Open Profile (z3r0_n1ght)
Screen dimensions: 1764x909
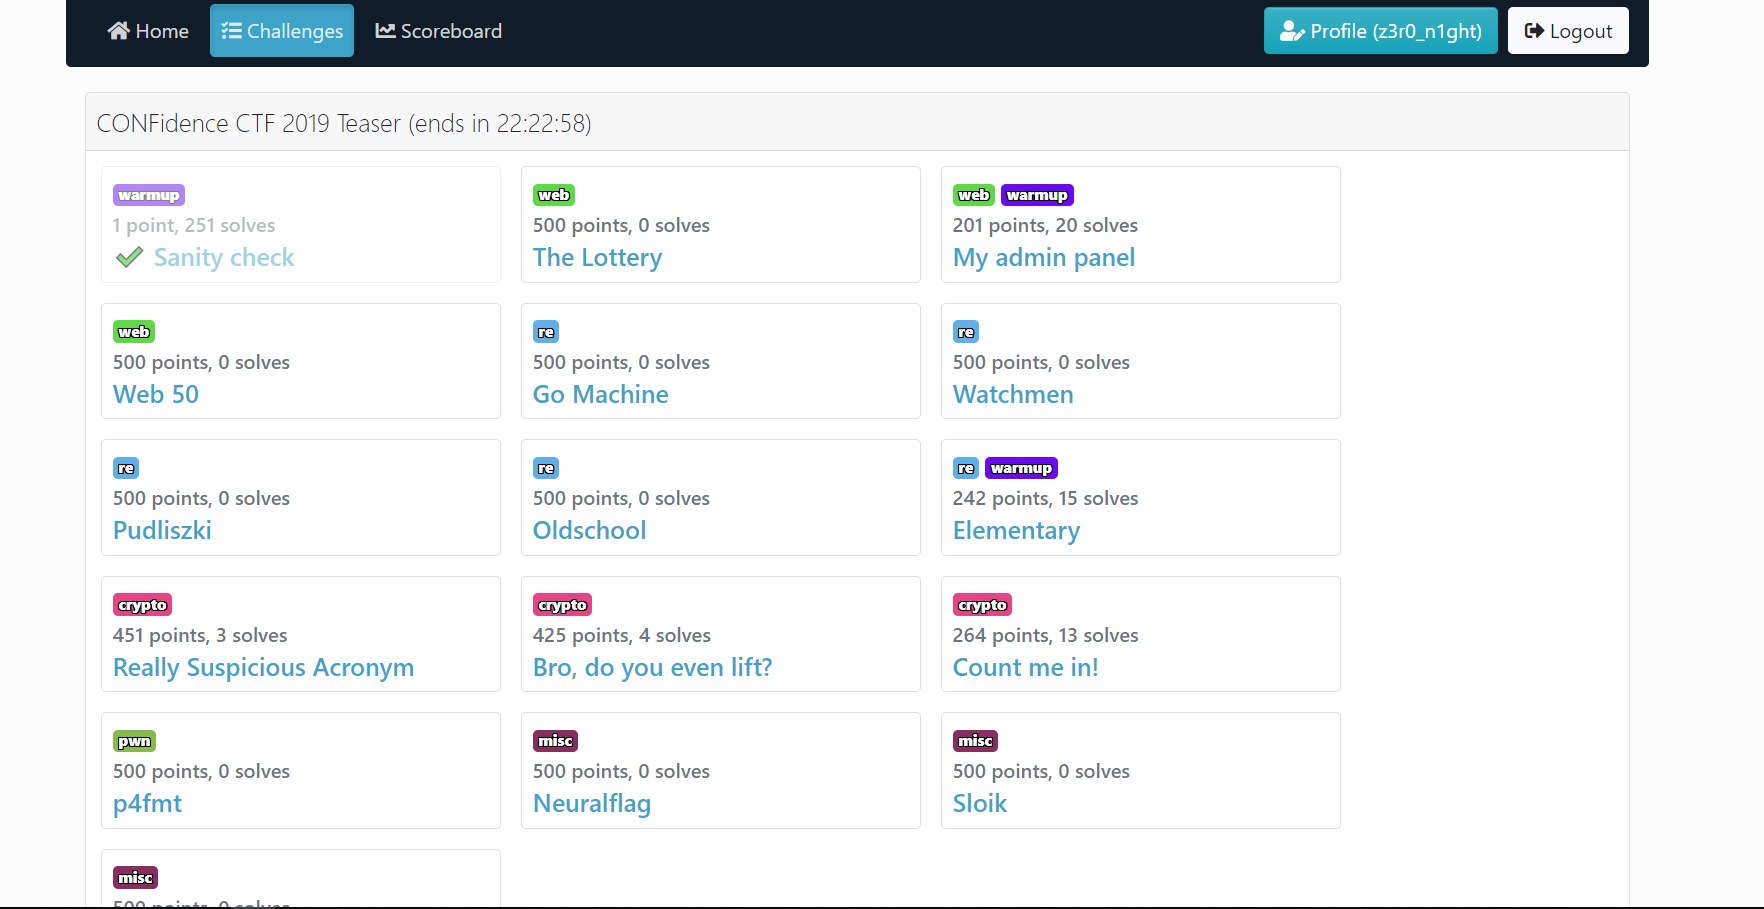click(1380, 31)
